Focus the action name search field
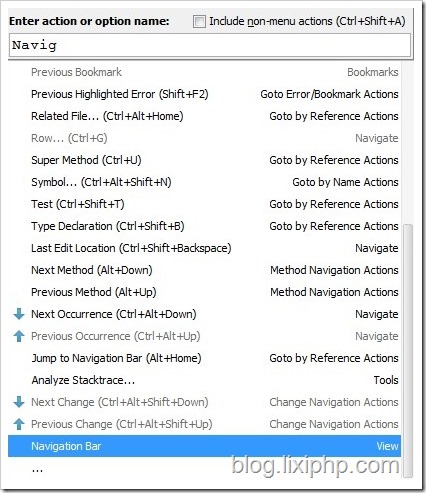Image resolution: width=426 pixels, height=493 pixels. (210, 45)
